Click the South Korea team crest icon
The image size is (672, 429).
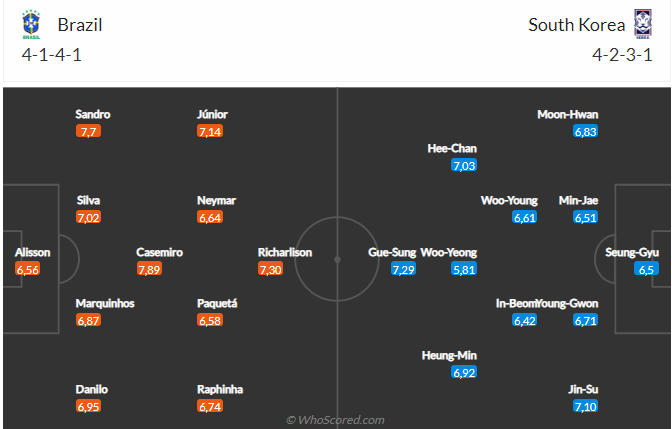pyautogui.click(x=643, y=23)
